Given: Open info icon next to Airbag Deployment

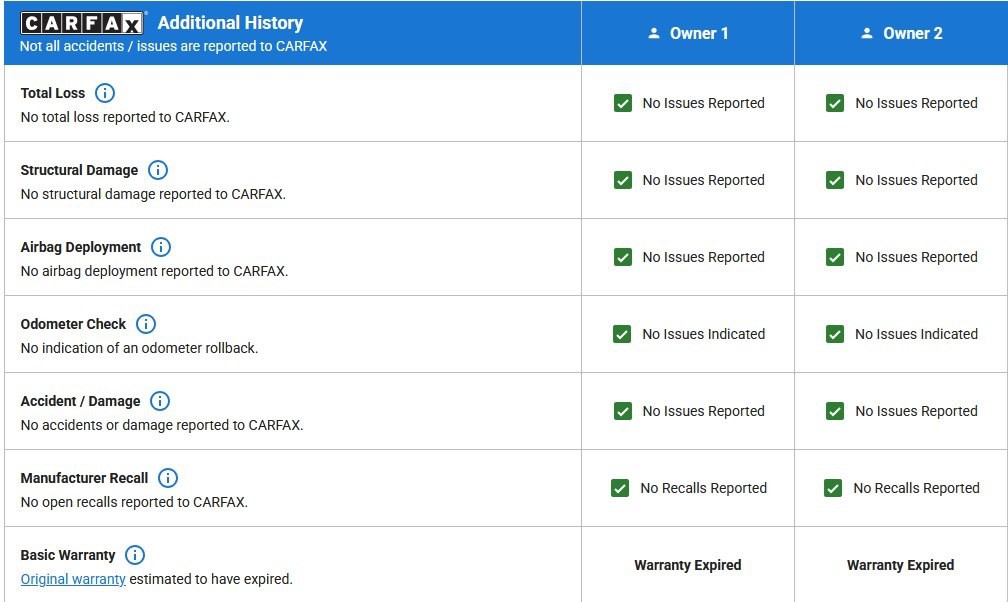Looking at the screenshot, I should pos(161,247).
